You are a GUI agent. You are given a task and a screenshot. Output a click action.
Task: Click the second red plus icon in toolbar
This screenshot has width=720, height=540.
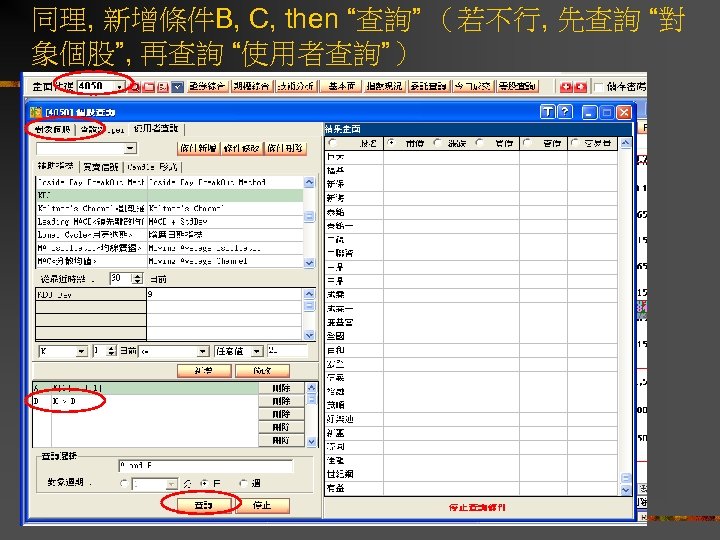pyautogui.click(x=580, y=86)
